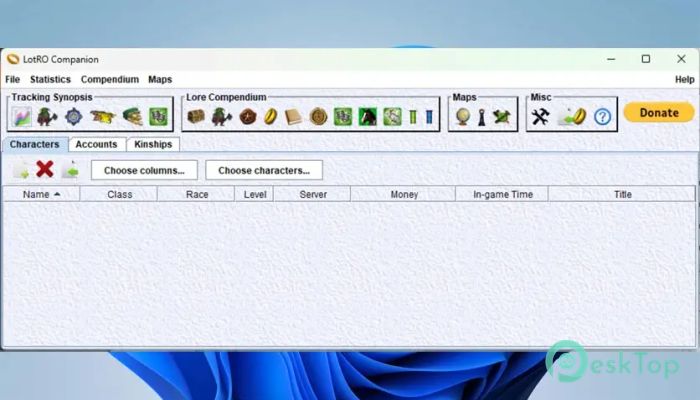
Task: Click the import page with green arrow icon
Action: (70, 170)
